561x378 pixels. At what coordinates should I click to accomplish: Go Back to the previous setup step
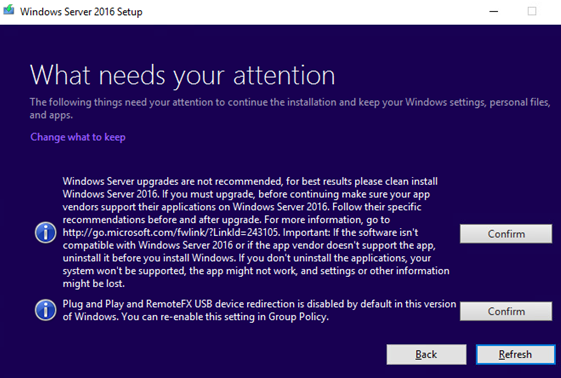(x=426, y=354)
